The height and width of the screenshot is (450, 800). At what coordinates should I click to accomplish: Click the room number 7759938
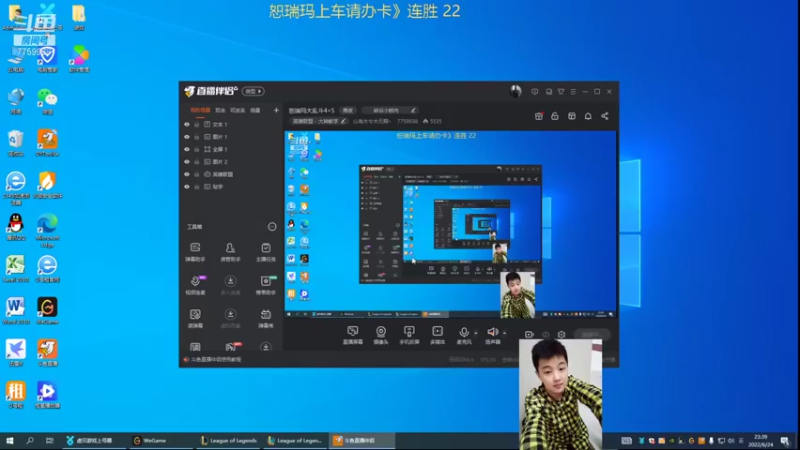tap(407, 121)
